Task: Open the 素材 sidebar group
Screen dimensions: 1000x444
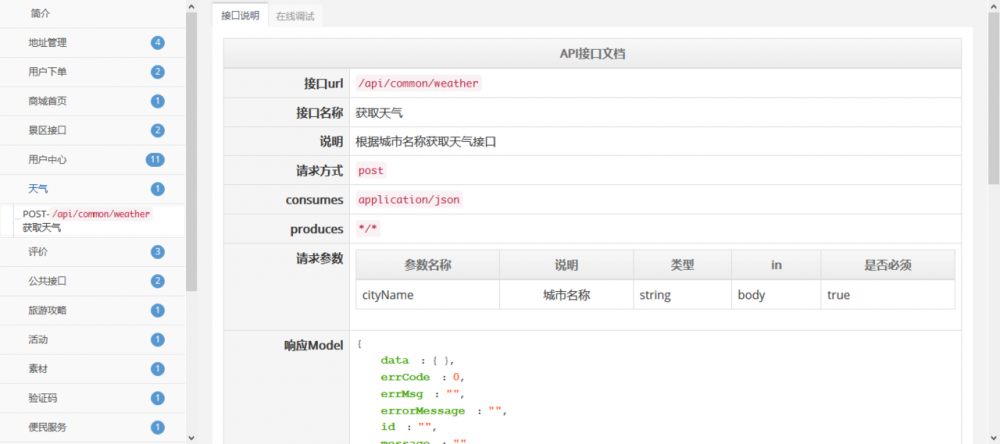Action: 92,369
